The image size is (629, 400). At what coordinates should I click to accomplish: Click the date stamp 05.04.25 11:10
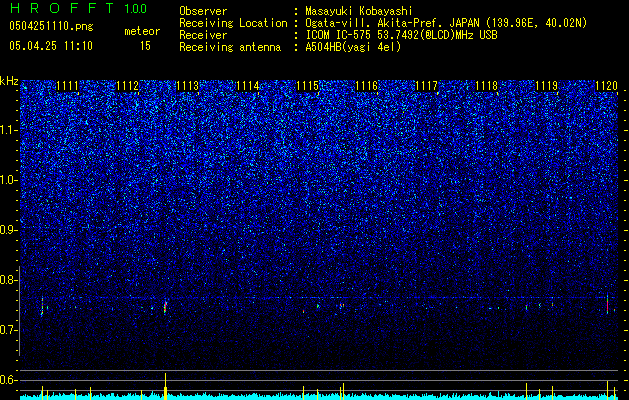(x=51, y=46)
